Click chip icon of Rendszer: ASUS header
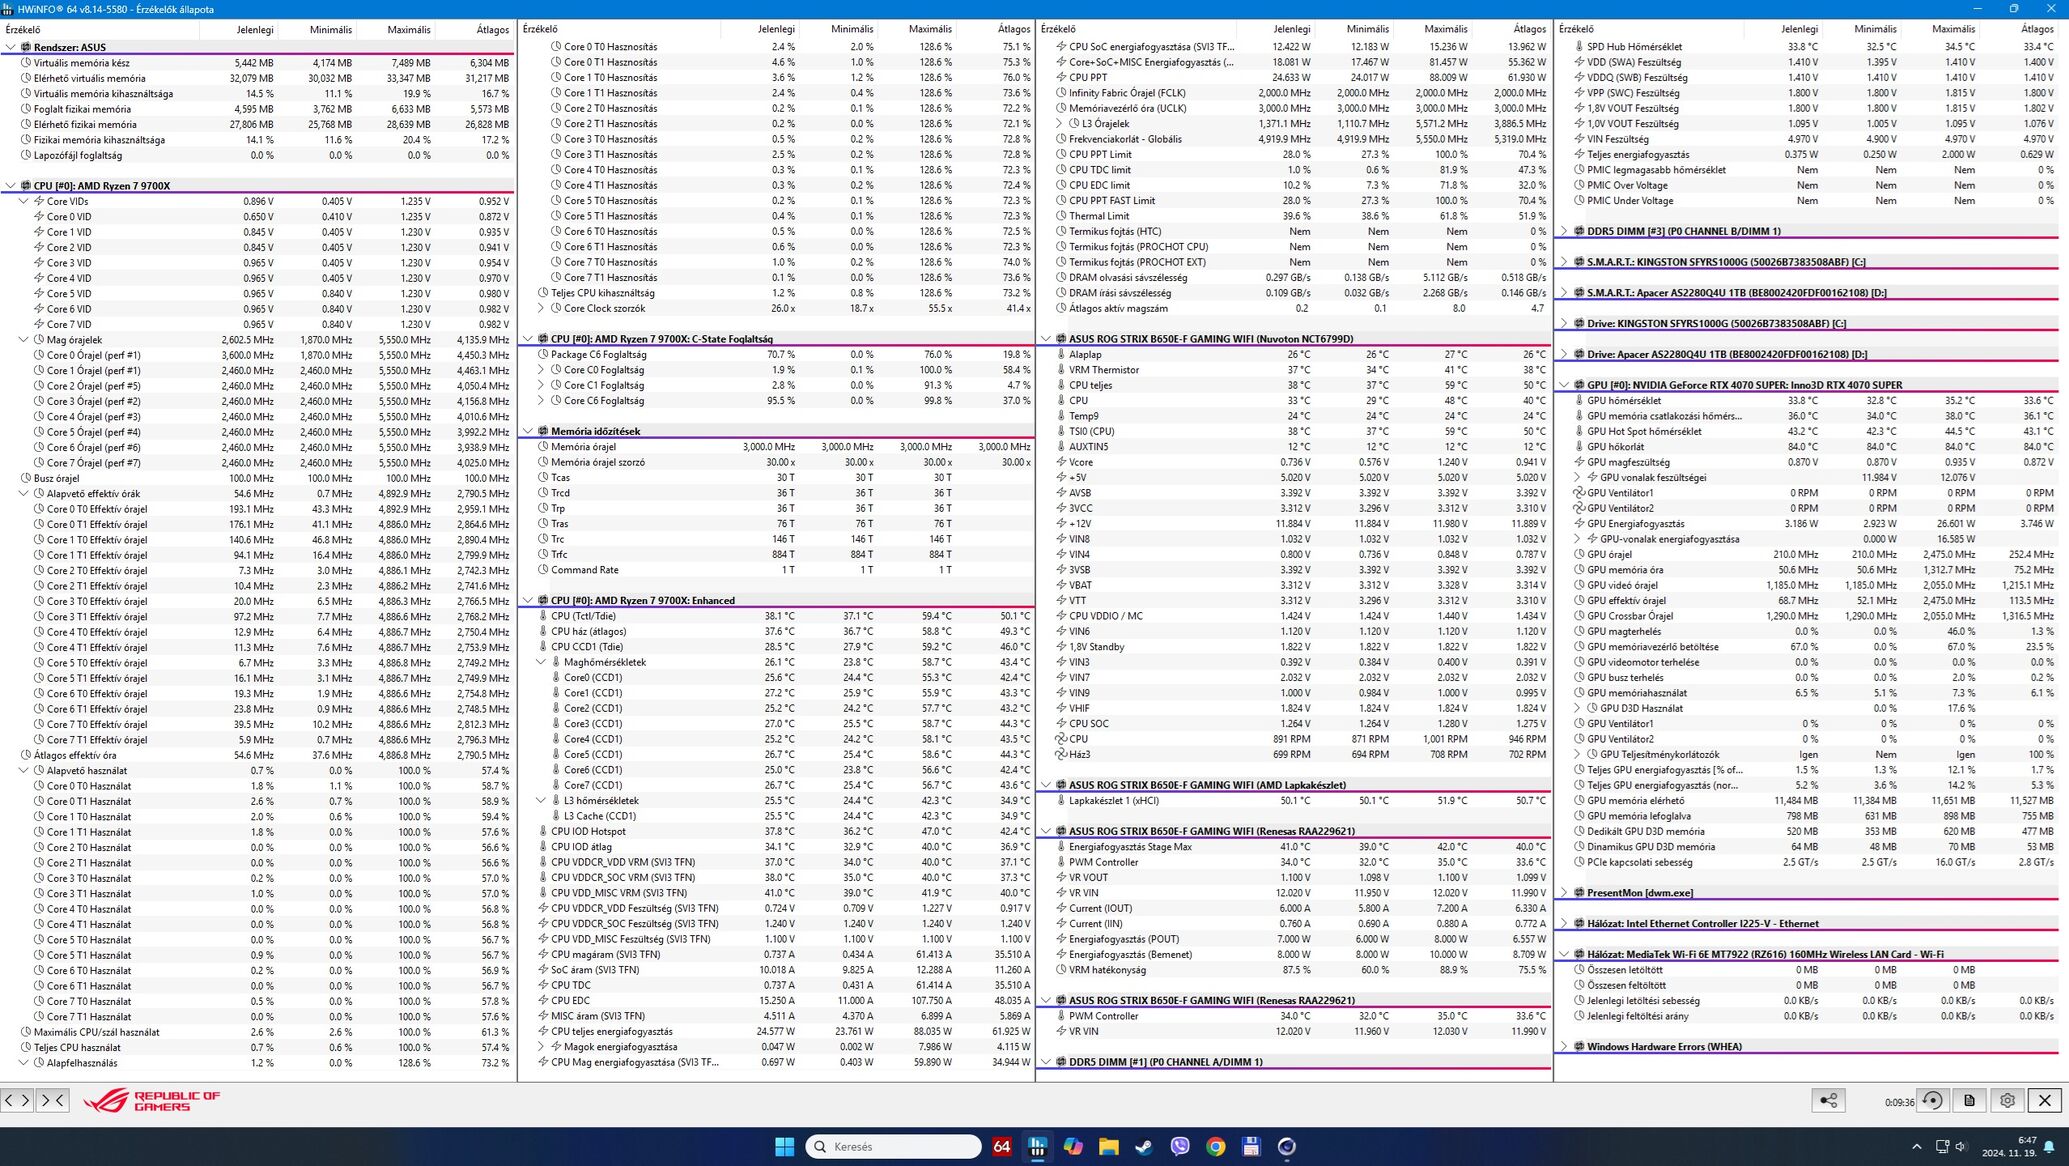 click(26, 47)
